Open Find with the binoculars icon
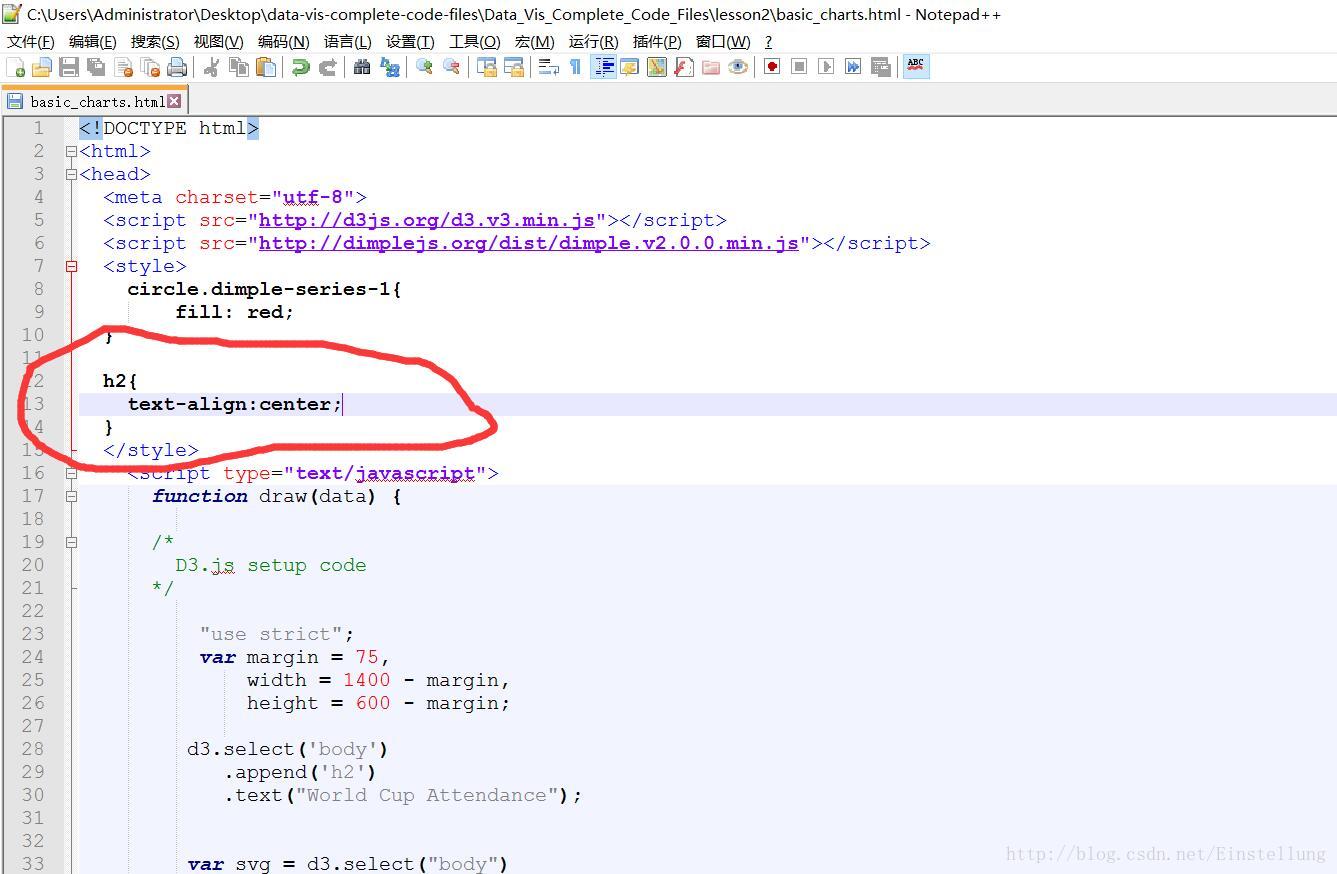 coord(362,67)
